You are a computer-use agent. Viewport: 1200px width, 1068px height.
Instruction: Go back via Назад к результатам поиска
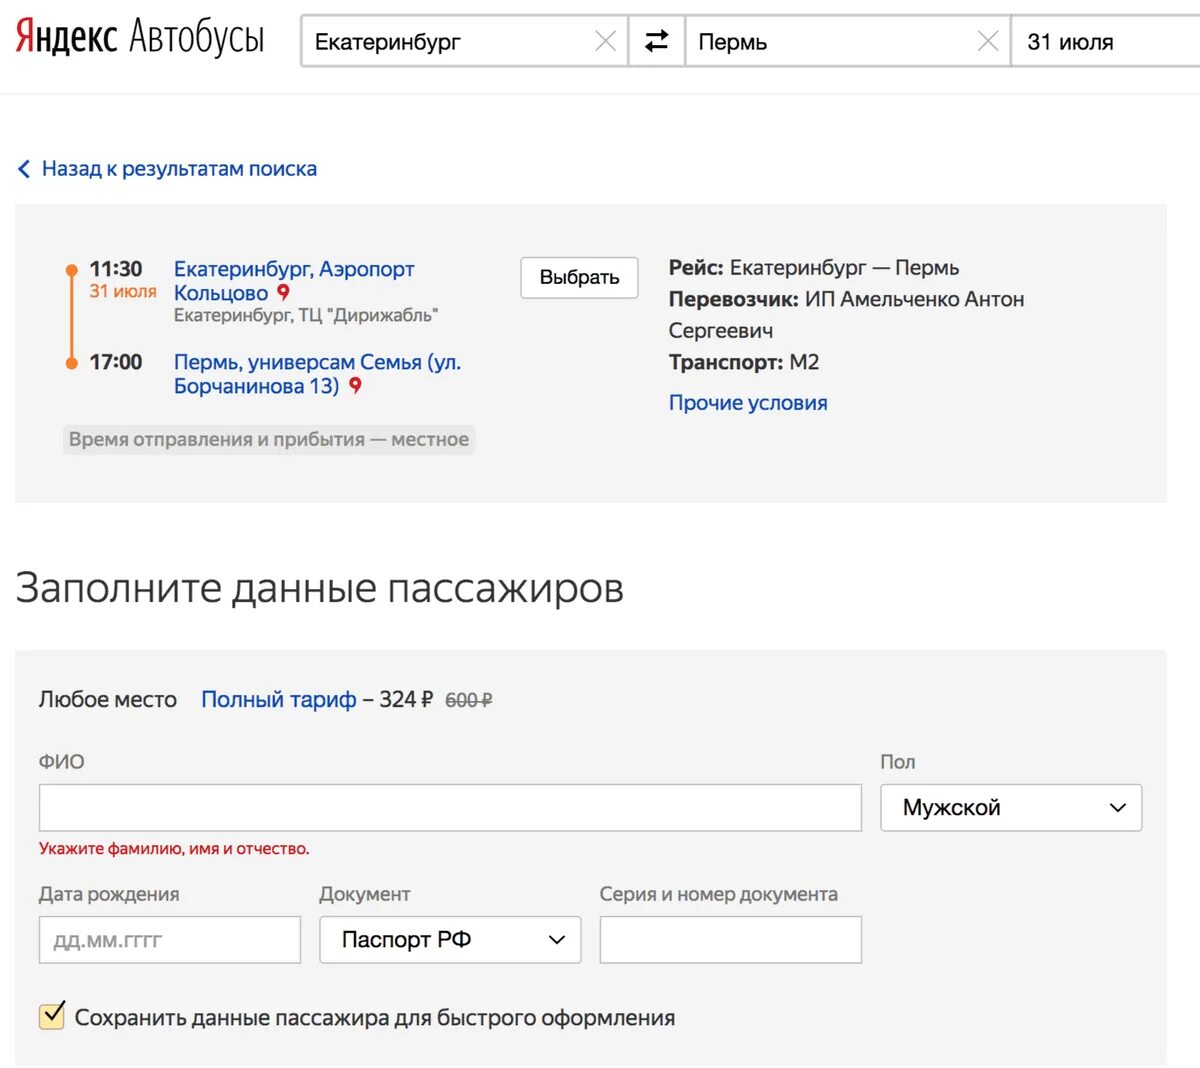179,169
